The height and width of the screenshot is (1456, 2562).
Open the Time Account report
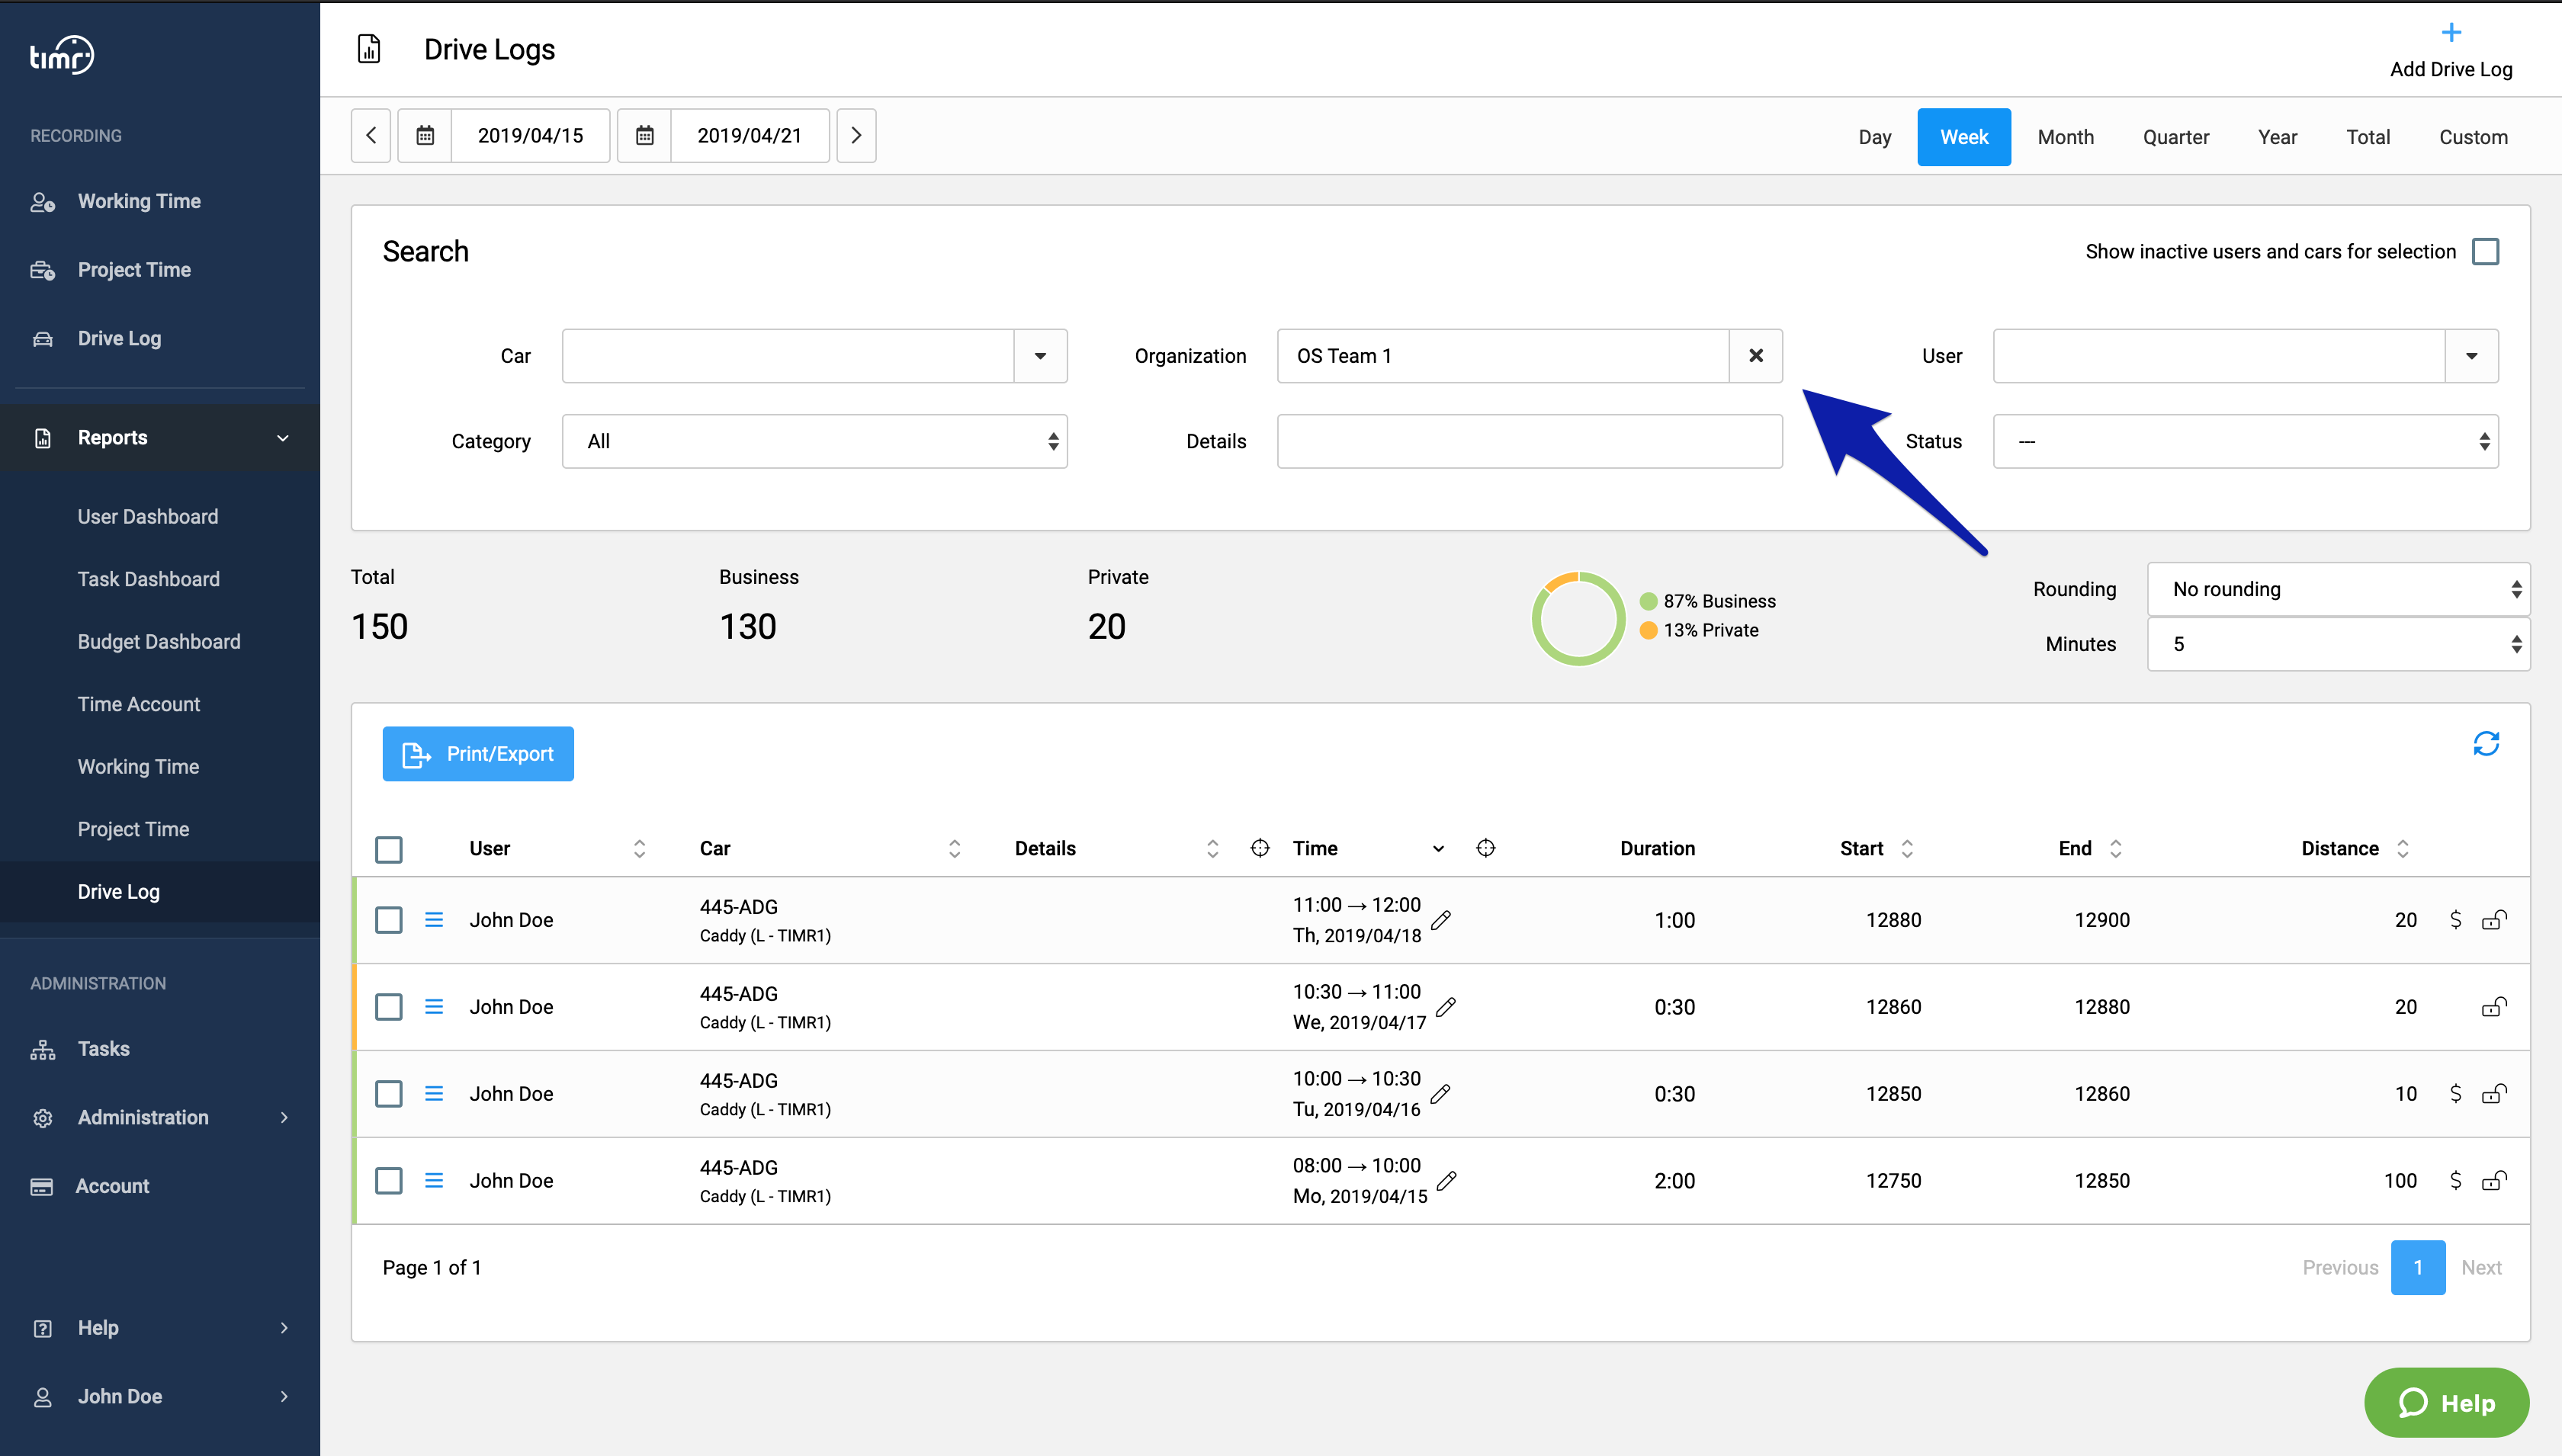[x=139, y=704]
